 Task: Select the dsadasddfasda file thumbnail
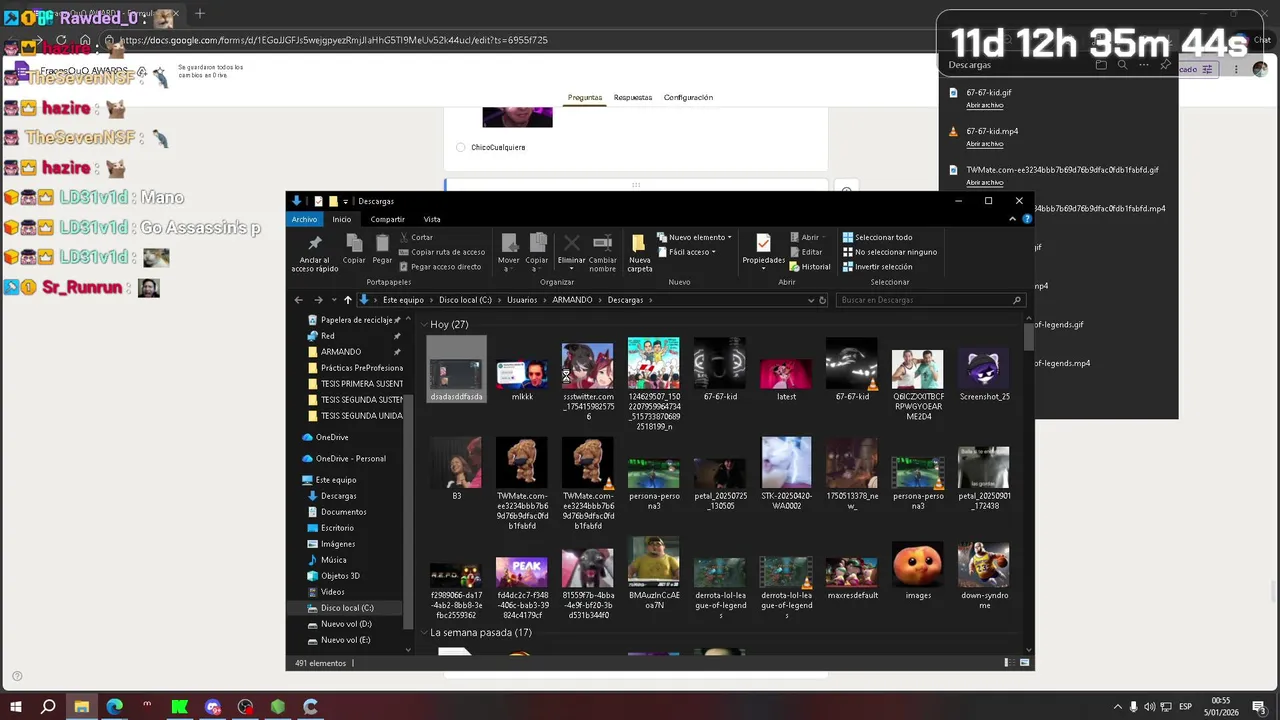[456, 371]
